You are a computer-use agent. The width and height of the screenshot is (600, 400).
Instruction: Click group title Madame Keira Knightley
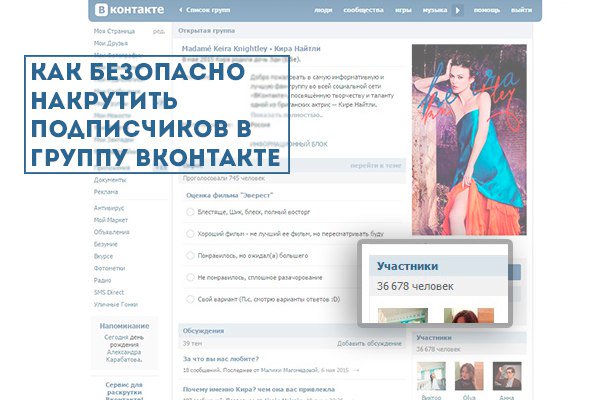[x=251, y=49]
